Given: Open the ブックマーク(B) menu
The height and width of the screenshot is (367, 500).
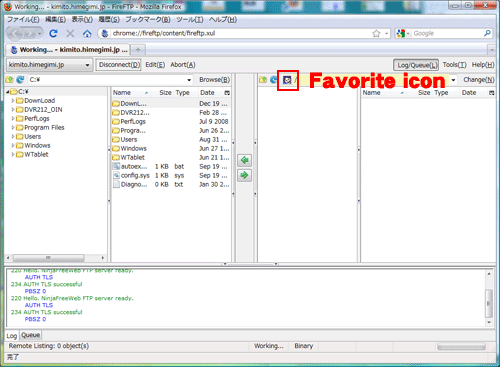Looking at the screenshot, I should (x=148, y=20).
